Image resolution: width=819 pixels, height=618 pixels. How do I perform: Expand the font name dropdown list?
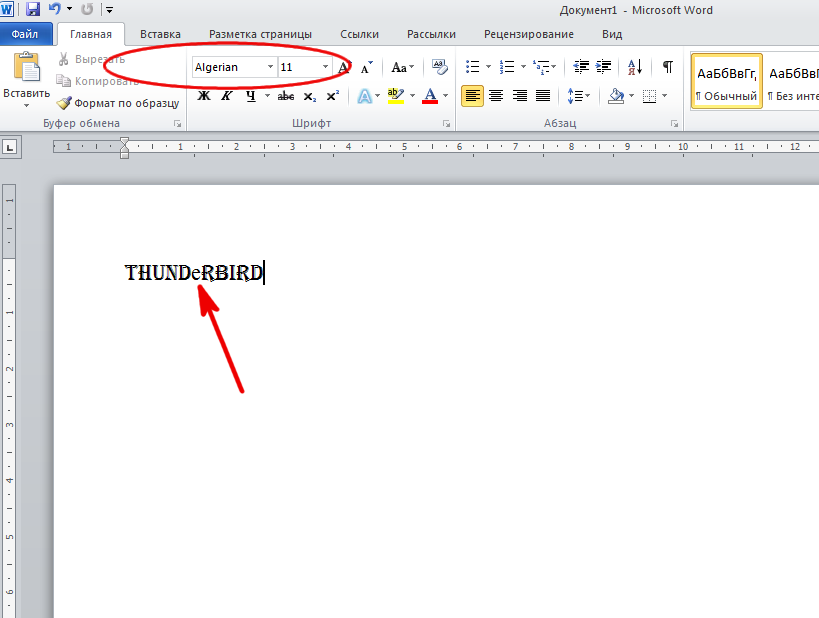[x=271, y=67]
